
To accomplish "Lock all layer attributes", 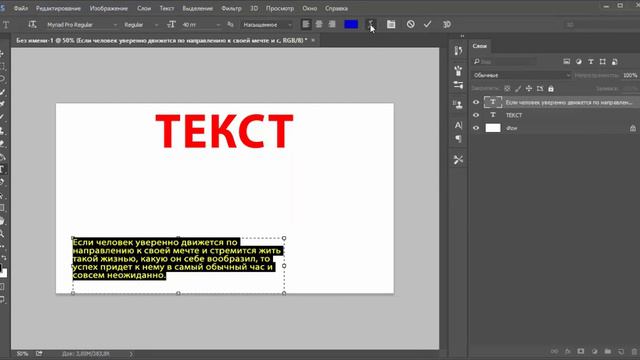I will [551, 89].
